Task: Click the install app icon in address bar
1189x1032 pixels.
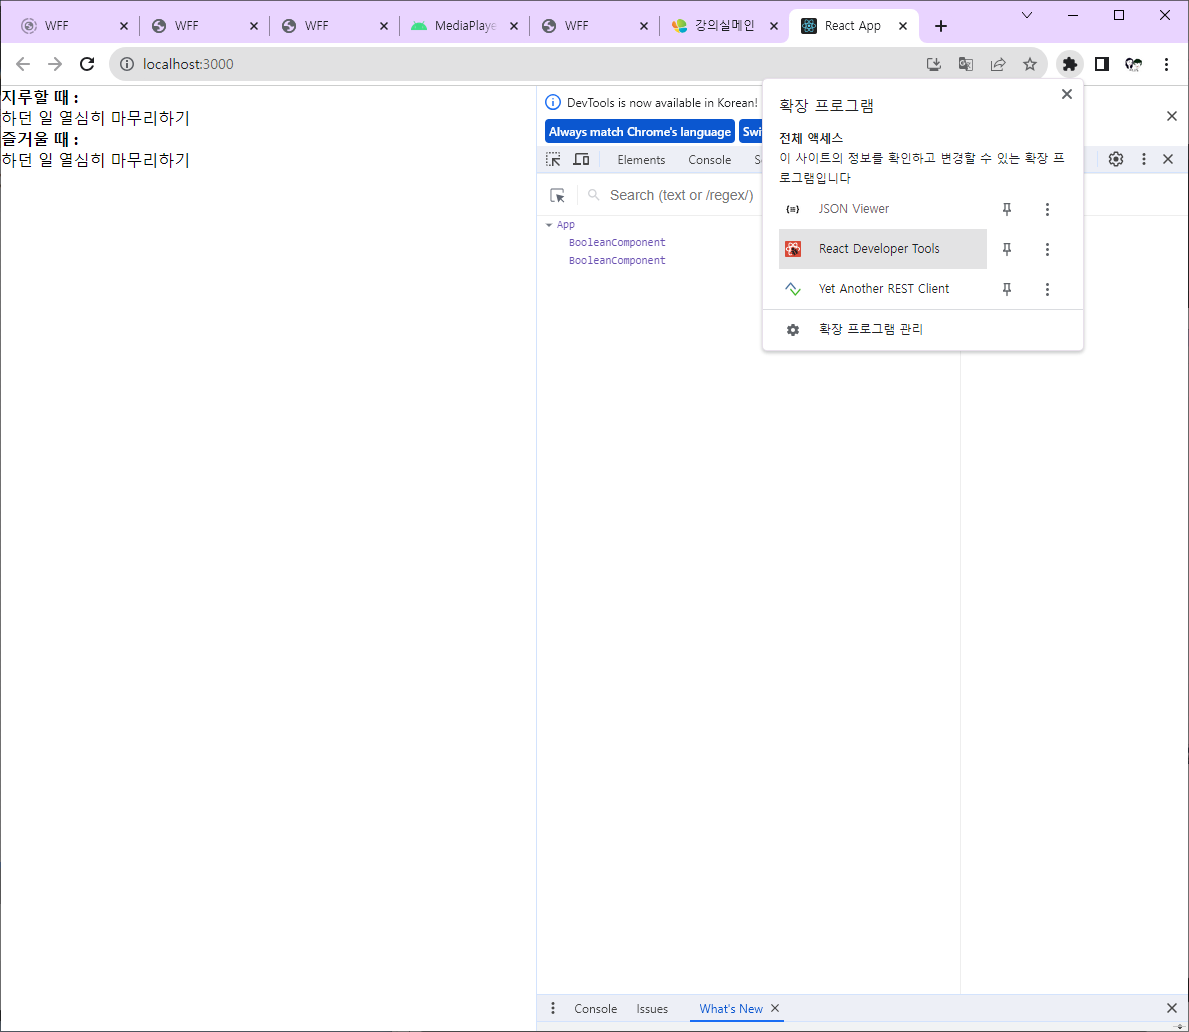Action: (934, 64)
